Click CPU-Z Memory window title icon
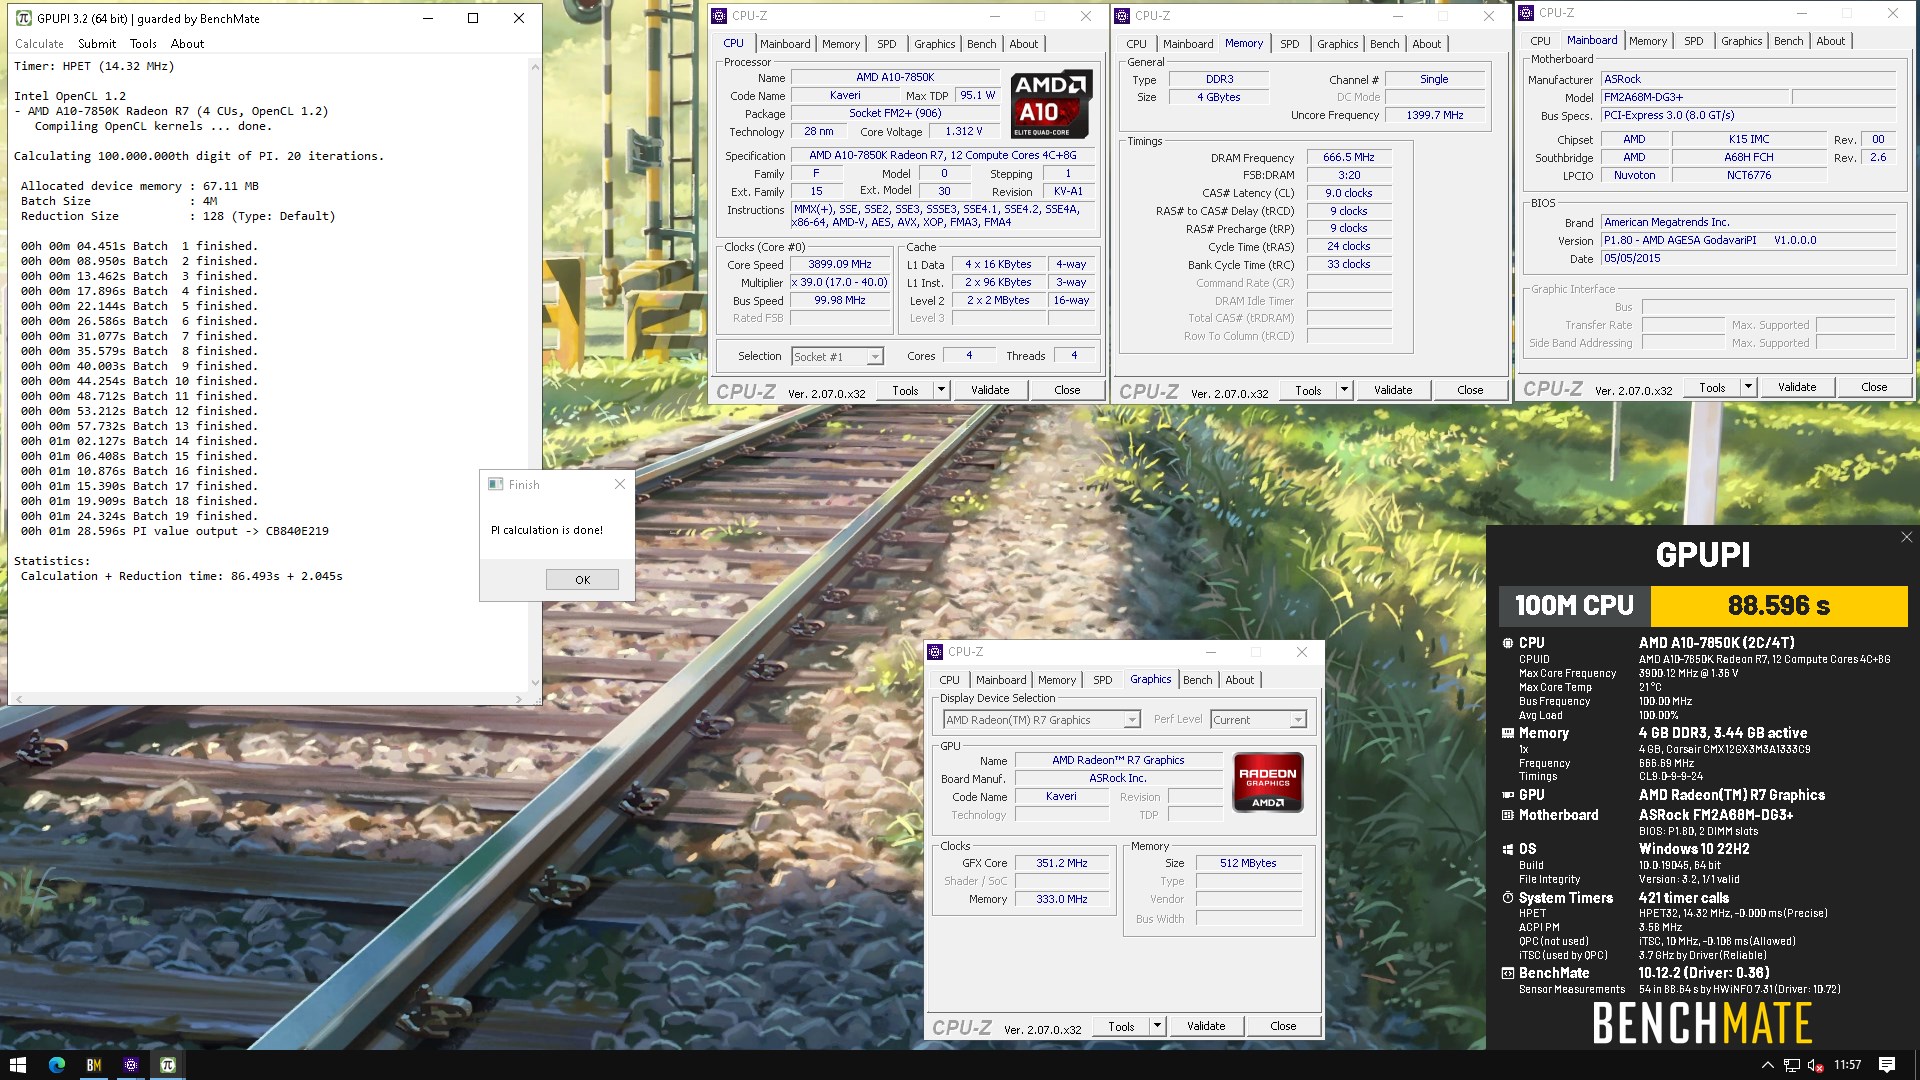 click(1122, 16)
